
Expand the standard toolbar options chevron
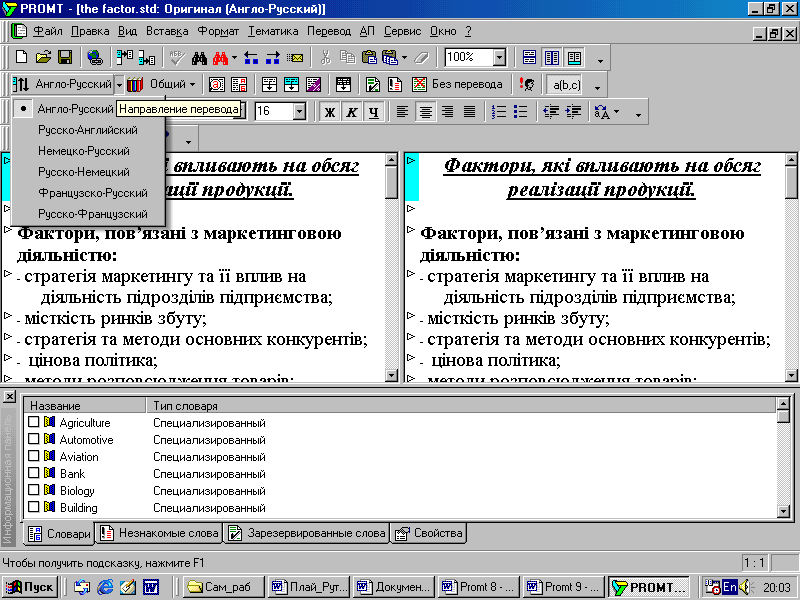pyautogui.click(x=601, y=61)
